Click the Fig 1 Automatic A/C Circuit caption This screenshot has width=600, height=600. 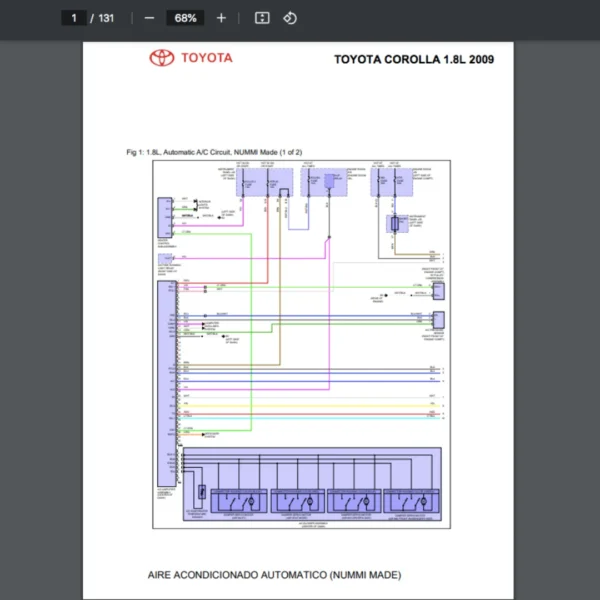point(214,152)
